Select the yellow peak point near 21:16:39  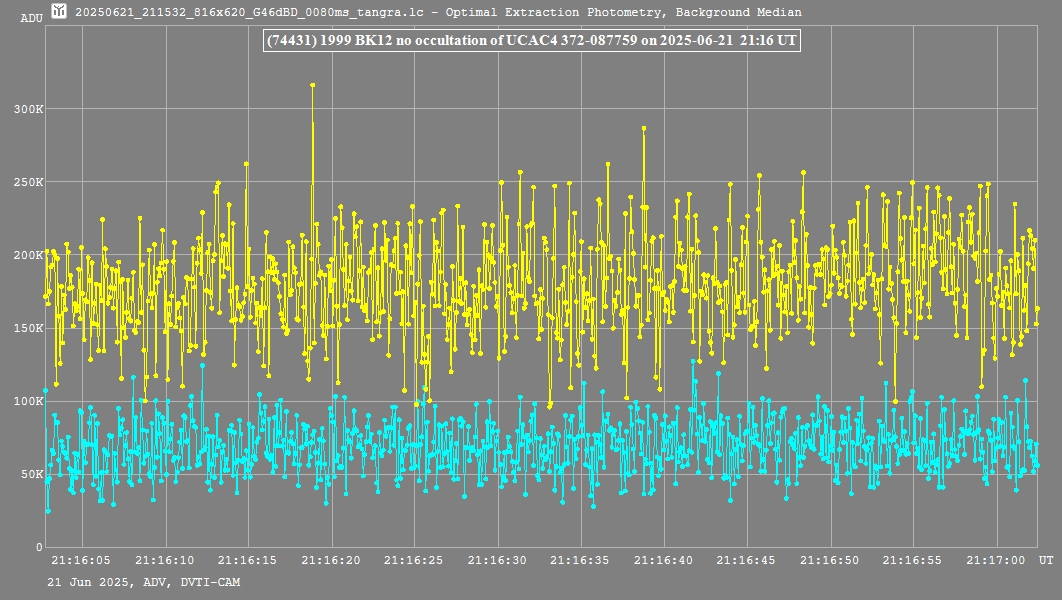pos(644,128)
